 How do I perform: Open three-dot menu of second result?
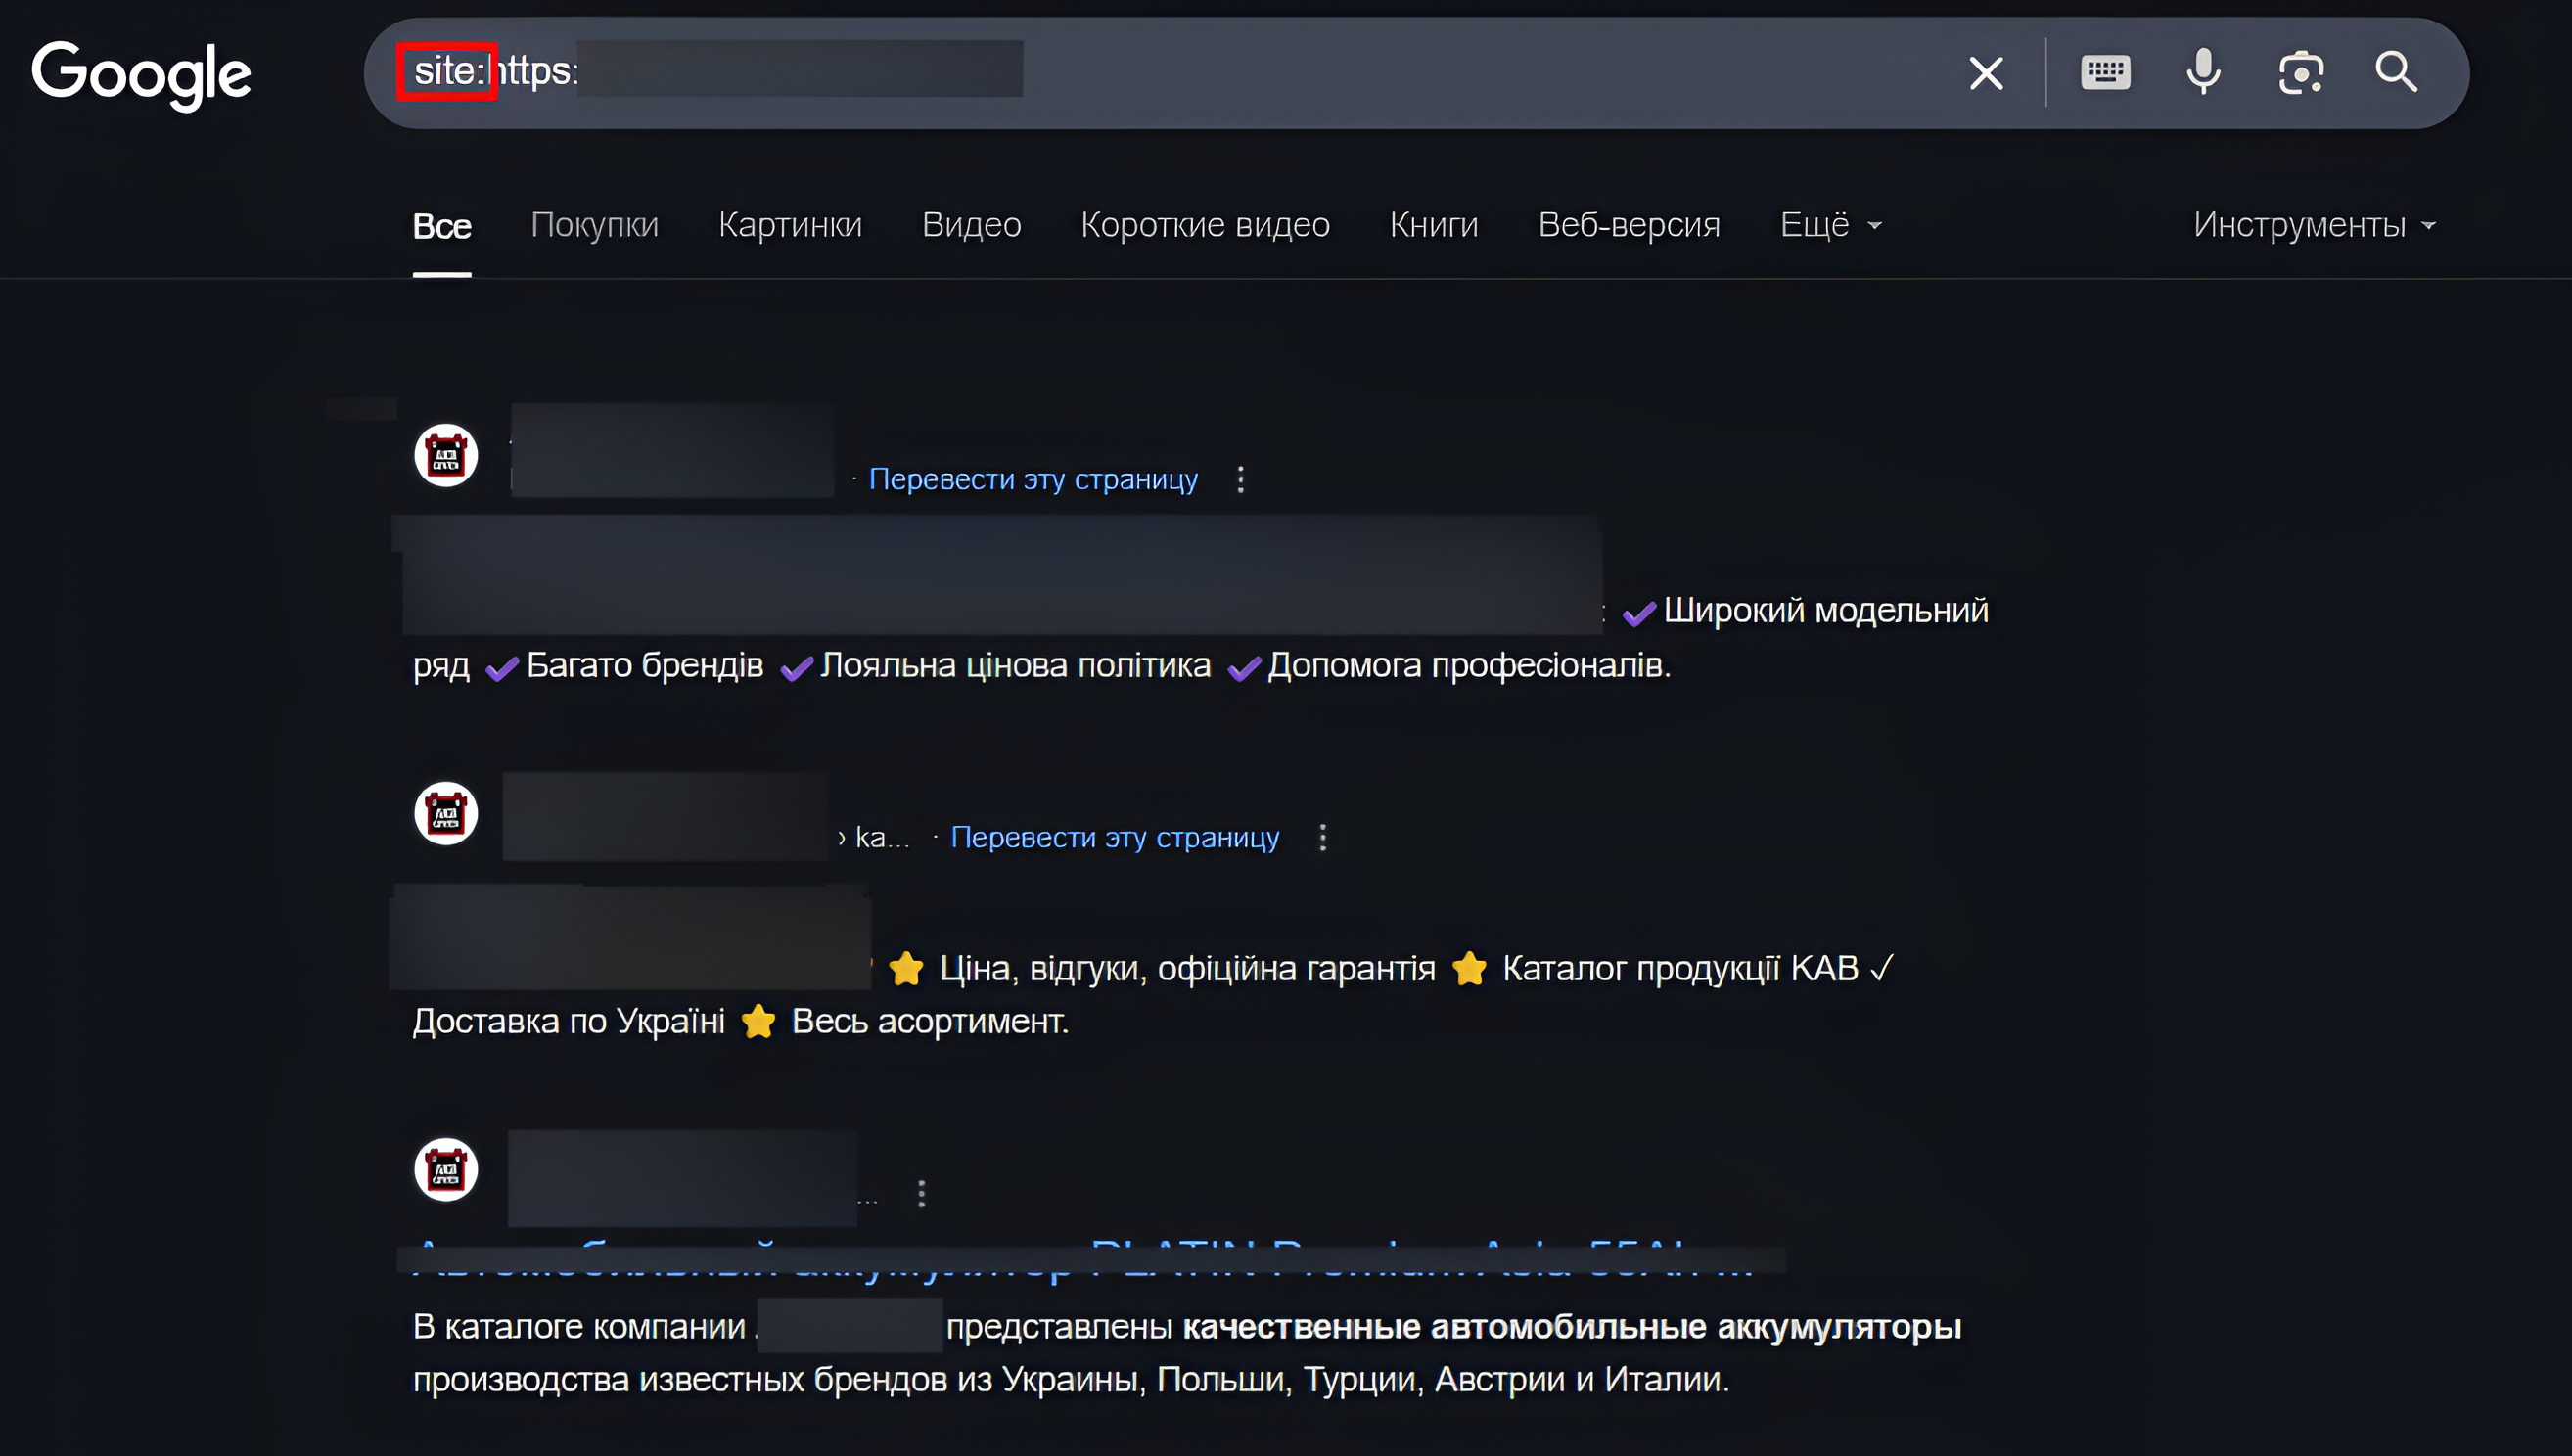(1323, 837)
